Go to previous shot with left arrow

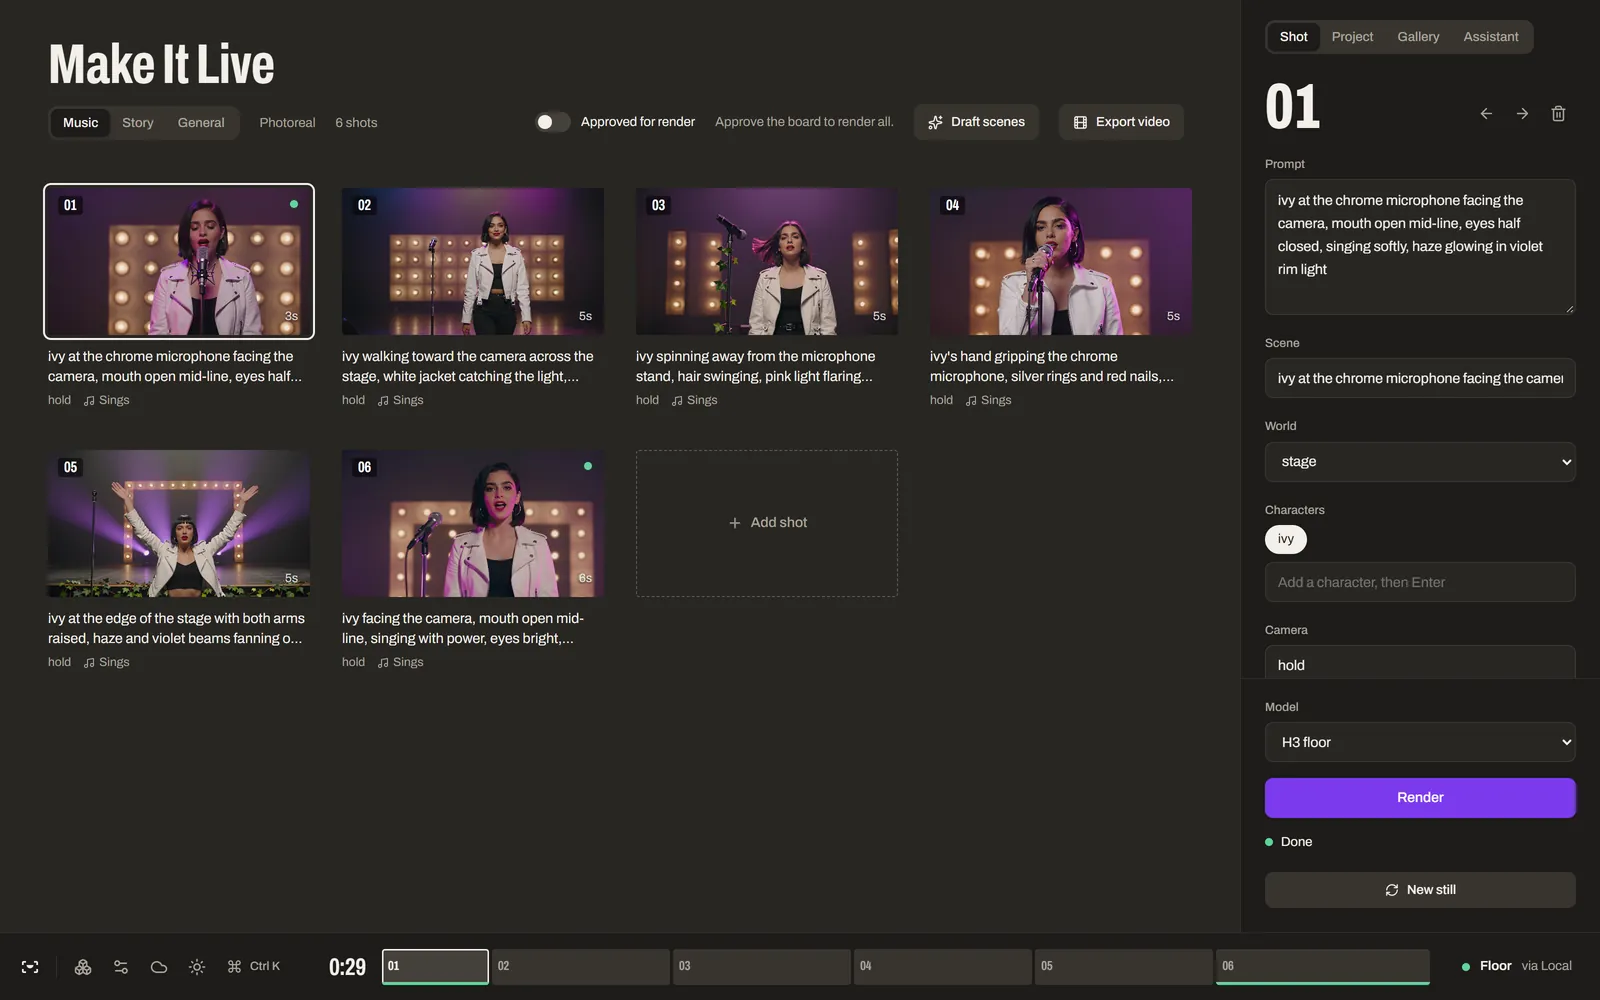(x=1486, y=114)
